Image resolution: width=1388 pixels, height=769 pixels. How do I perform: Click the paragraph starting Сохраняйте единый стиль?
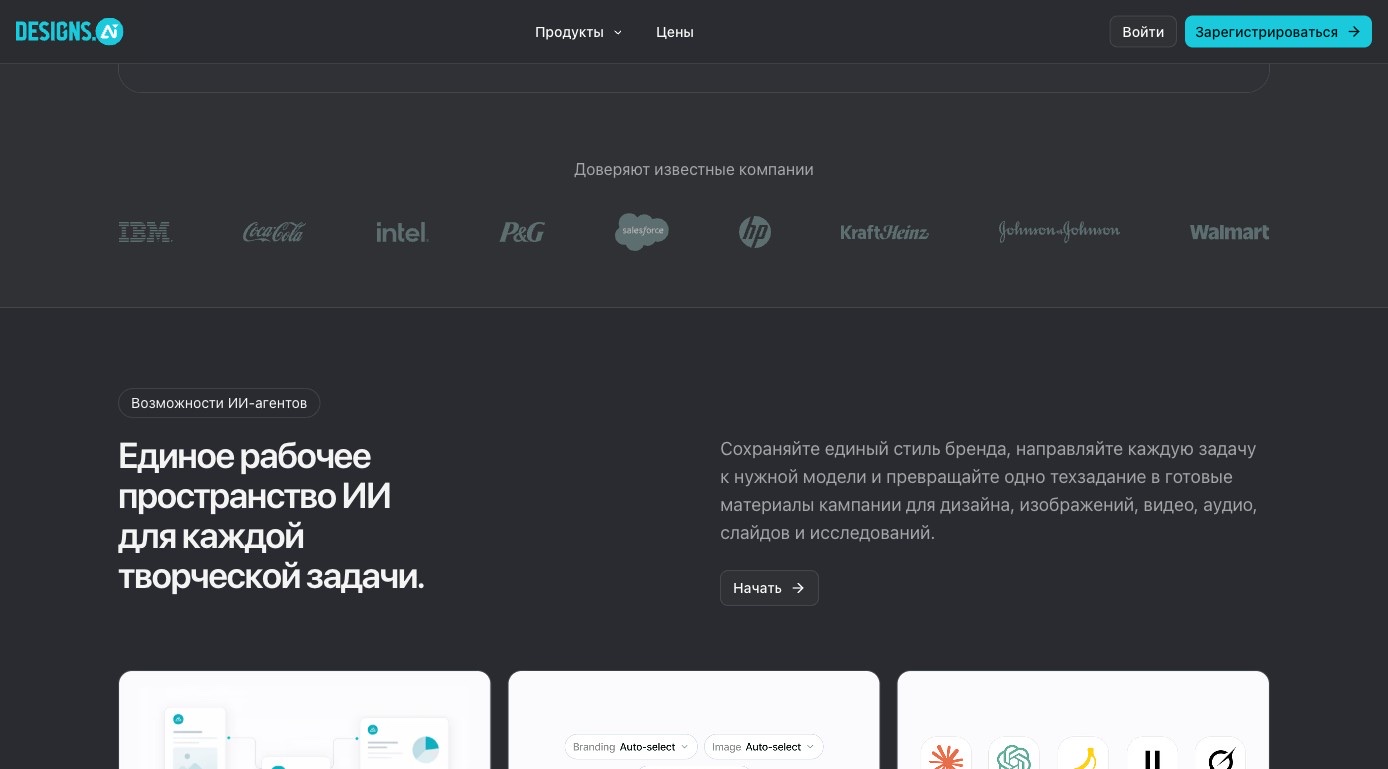point(989,491)
